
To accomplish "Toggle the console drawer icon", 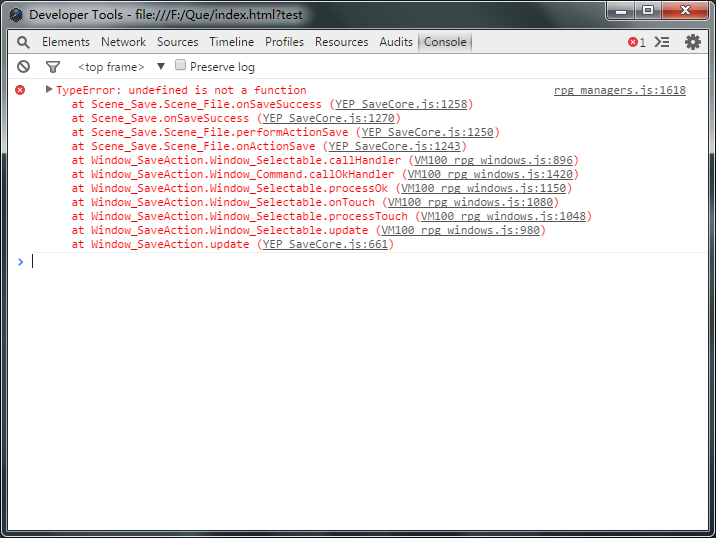I will [662, 42].
